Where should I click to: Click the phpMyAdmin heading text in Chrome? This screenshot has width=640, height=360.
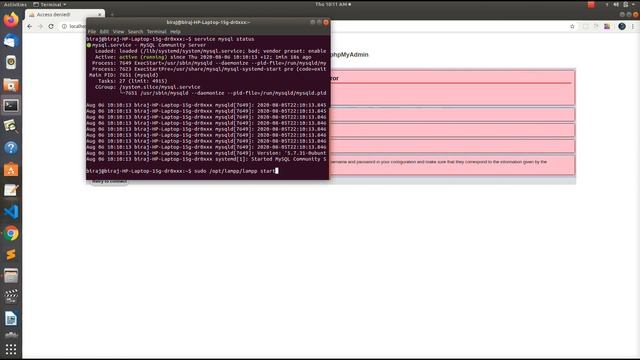tap(349, 55)
